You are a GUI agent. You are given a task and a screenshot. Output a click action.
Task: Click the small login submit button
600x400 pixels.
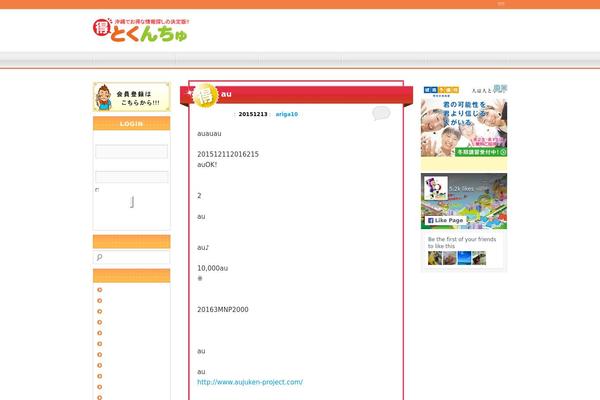(x=132, y=202)
